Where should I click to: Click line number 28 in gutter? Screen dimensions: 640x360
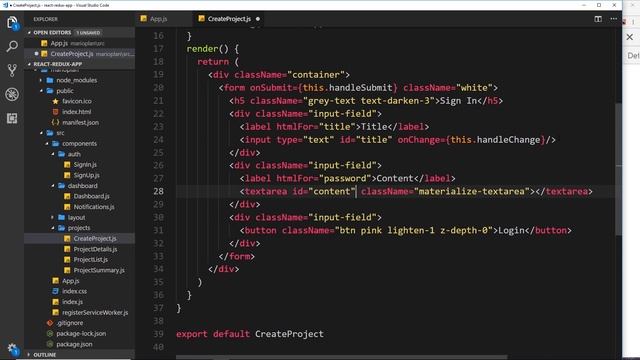[x=158, y=191]
